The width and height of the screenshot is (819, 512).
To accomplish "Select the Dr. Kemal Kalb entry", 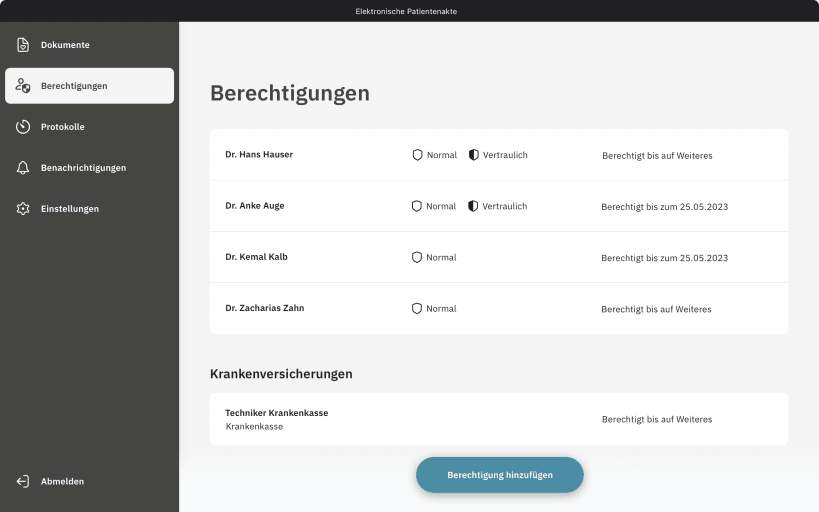I will point(499,257).
